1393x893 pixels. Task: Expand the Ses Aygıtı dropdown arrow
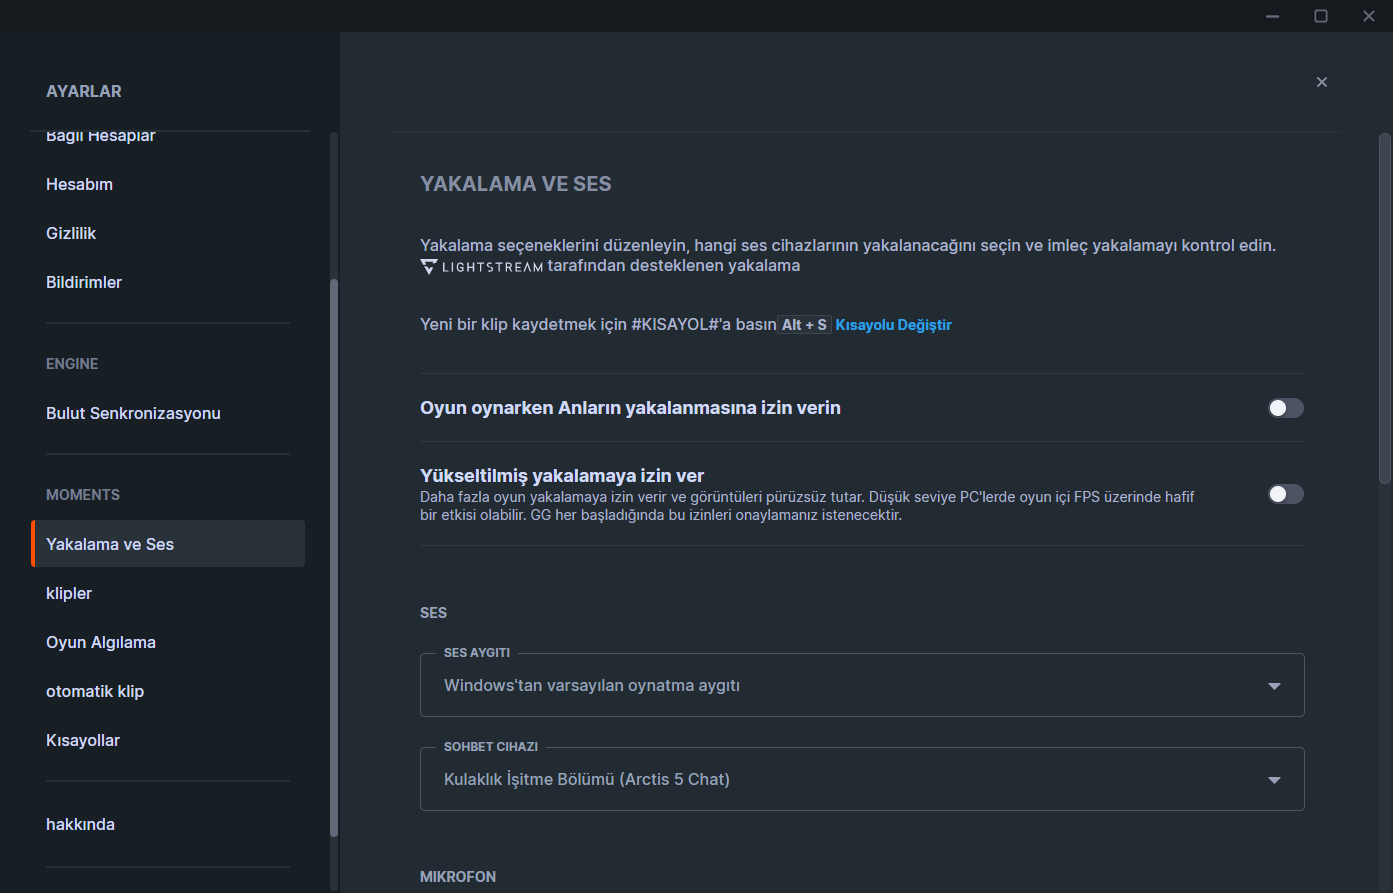click(x=1274, y=686)
